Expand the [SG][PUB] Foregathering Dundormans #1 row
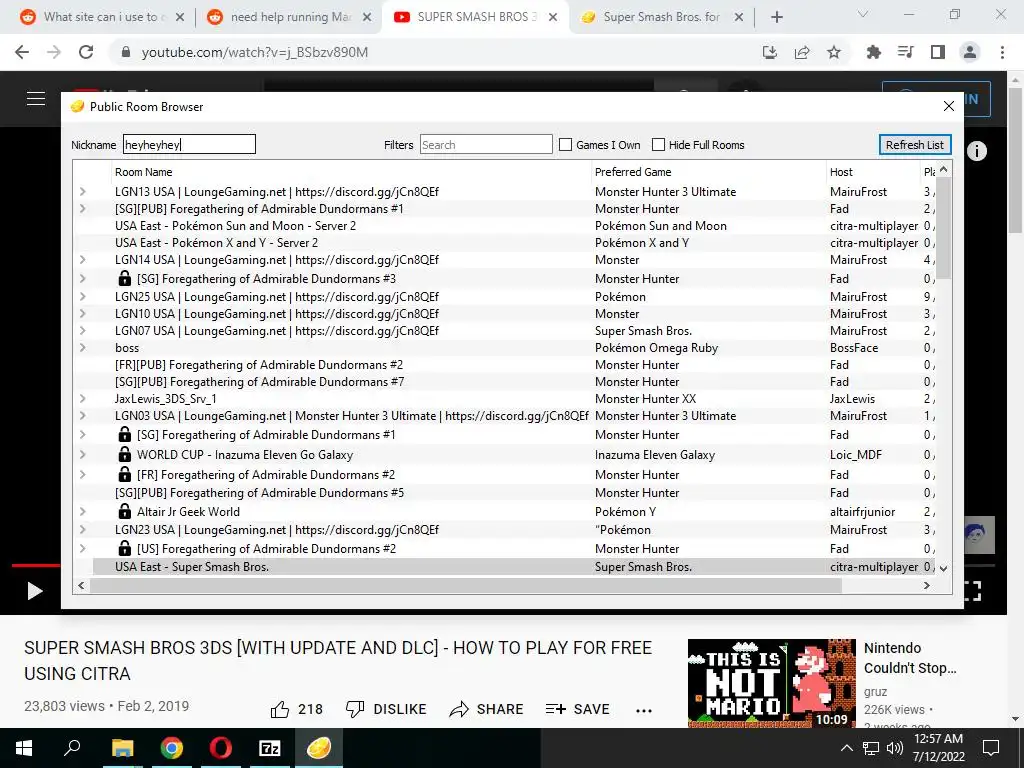The image size is (1024, 768). point(82,208)
